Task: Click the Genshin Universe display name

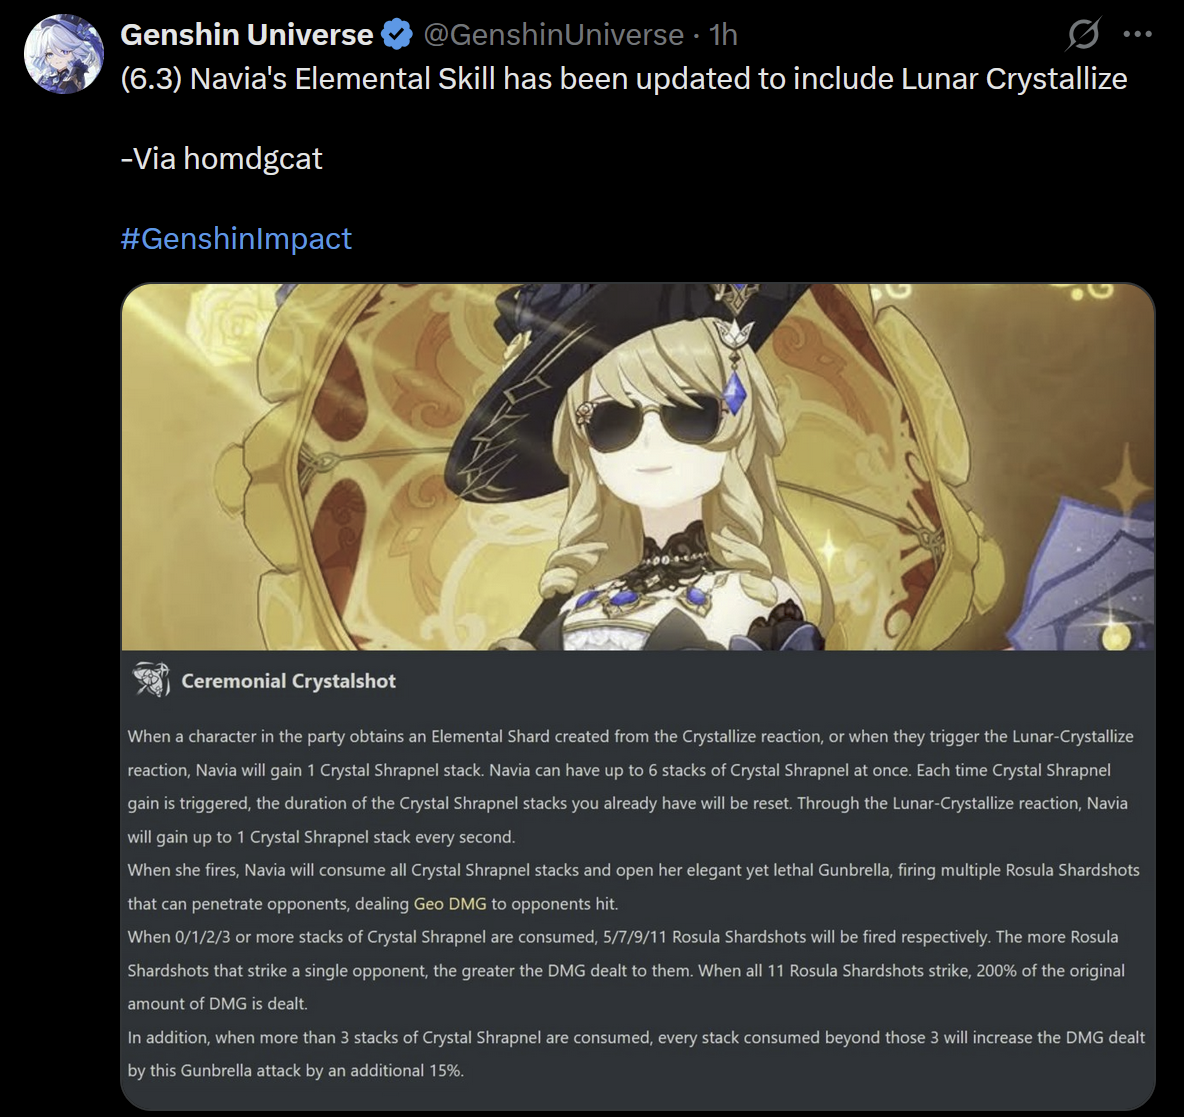Action: point(247,35)
